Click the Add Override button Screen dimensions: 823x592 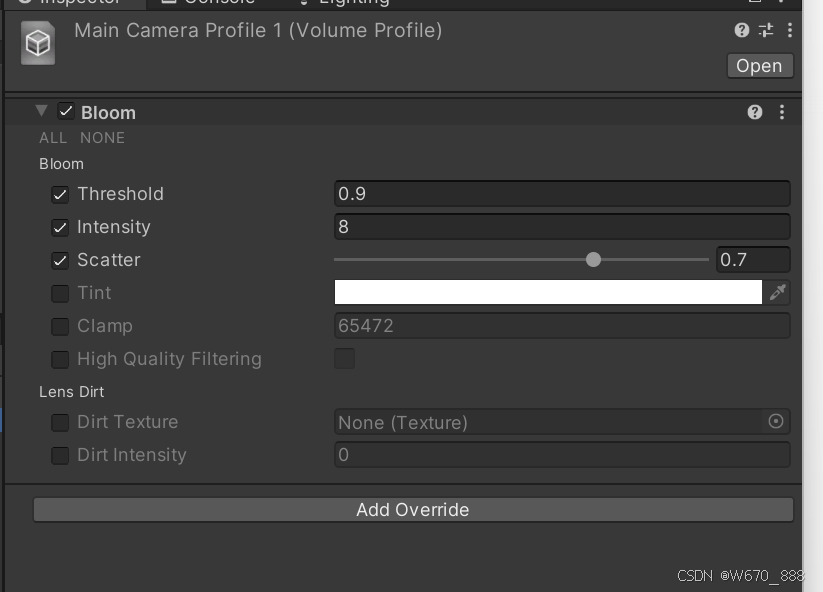click(412, 510)
